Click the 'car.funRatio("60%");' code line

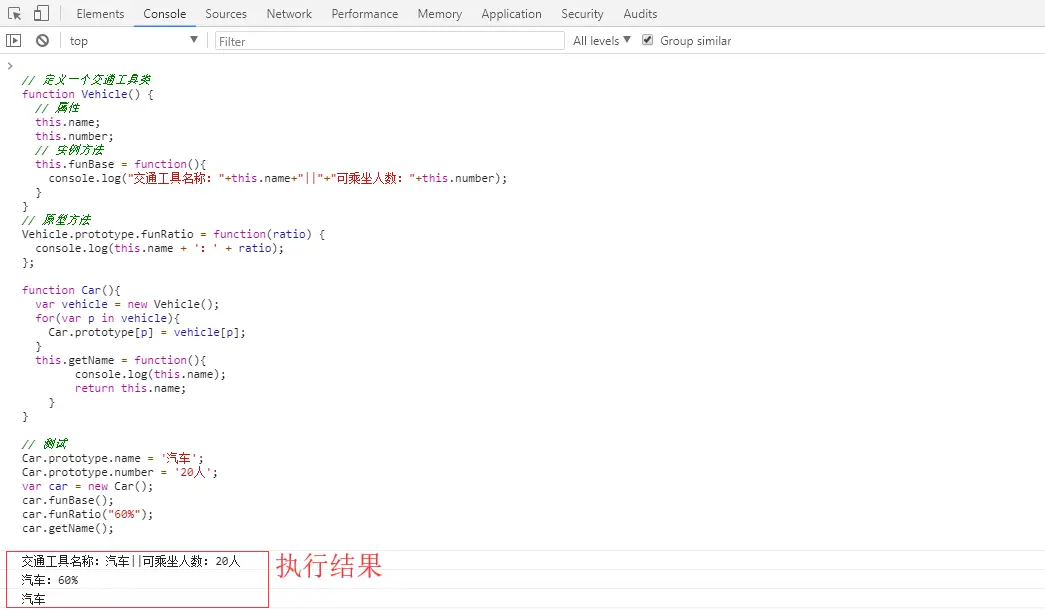click(87, 514)
